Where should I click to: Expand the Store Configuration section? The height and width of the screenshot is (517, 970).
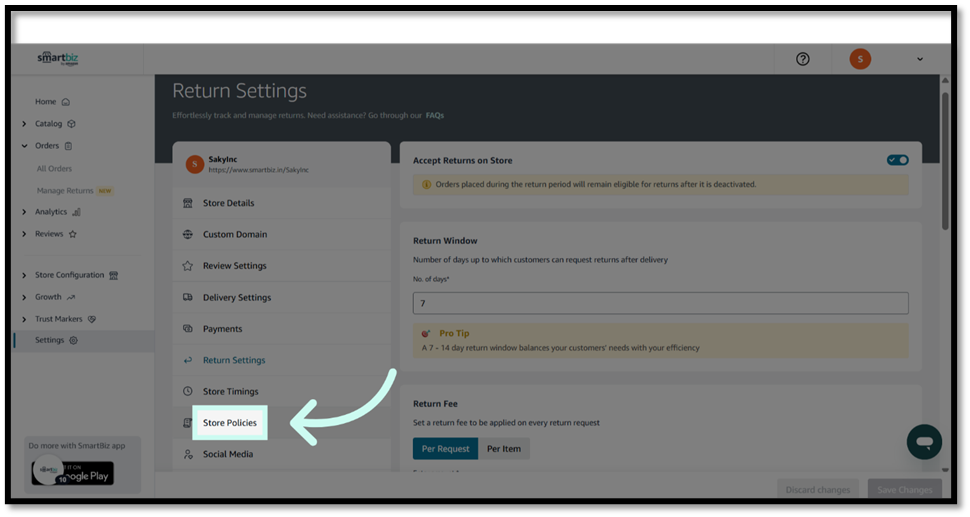tap(24, 275)
